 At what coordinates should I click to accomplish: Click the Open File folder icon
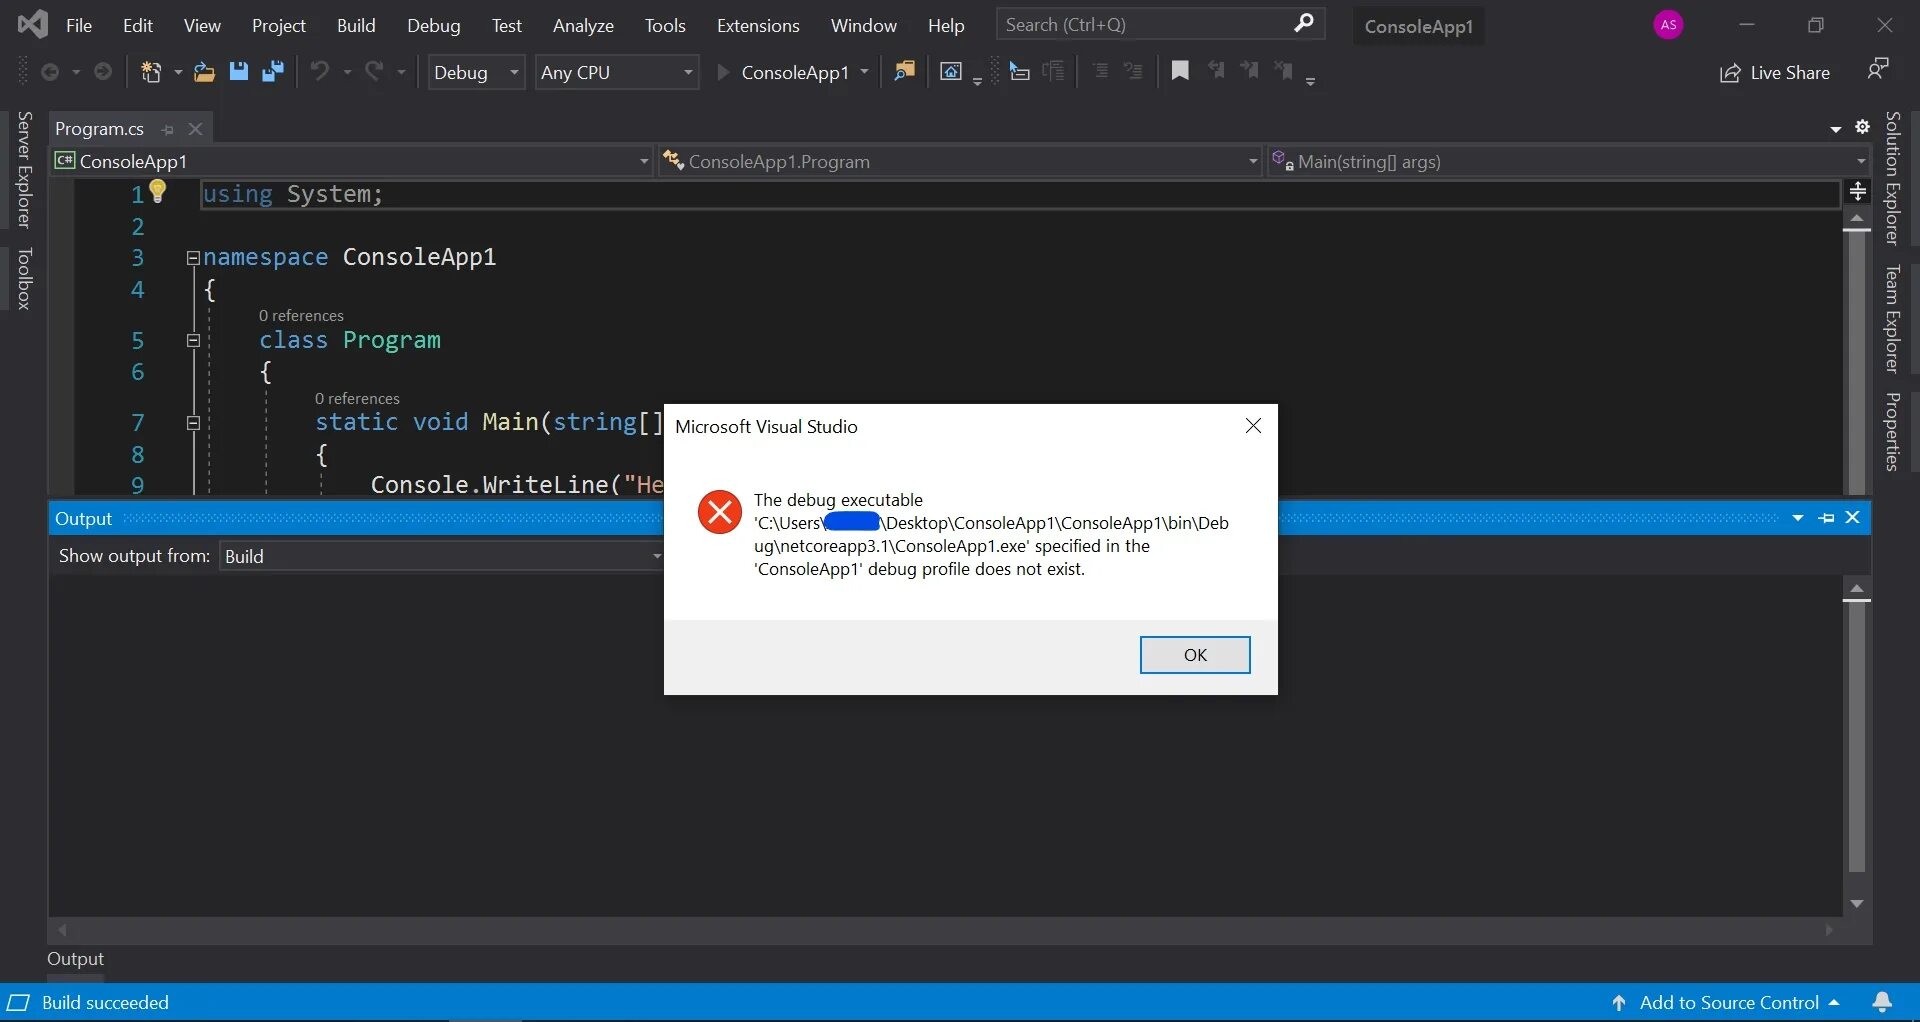pos(204,72)
